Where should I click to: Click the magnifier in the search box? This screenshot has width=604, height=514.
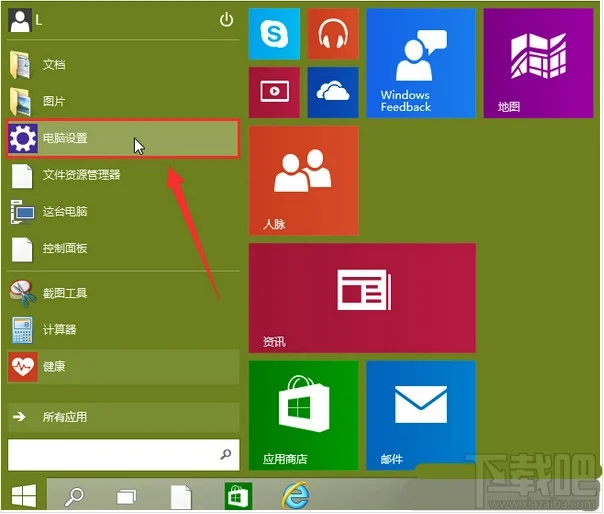[226, 454]
